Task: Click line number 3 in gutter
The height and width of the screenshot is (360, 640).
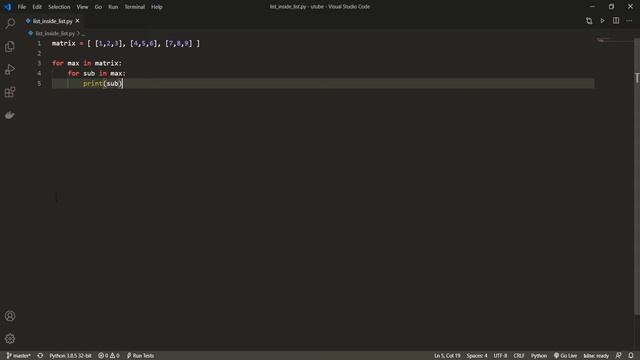Action: [39, 63]
